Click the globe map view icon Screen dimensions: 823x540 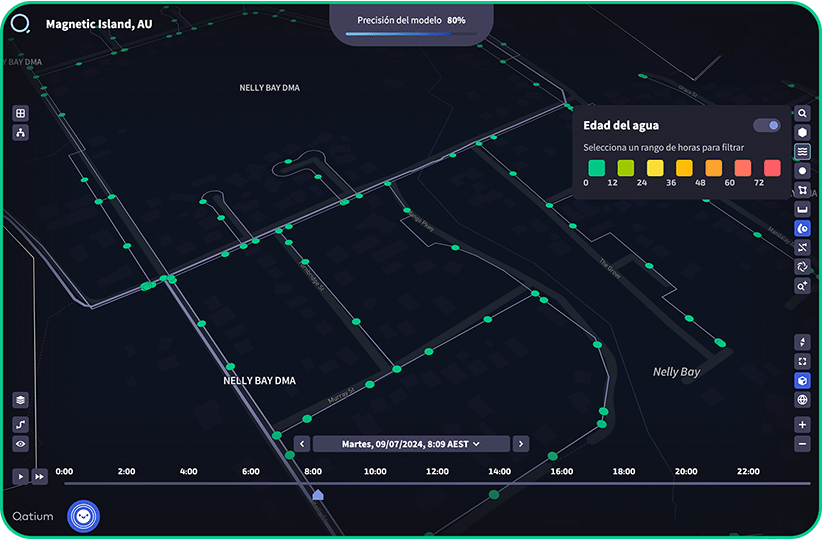point(802,400)
